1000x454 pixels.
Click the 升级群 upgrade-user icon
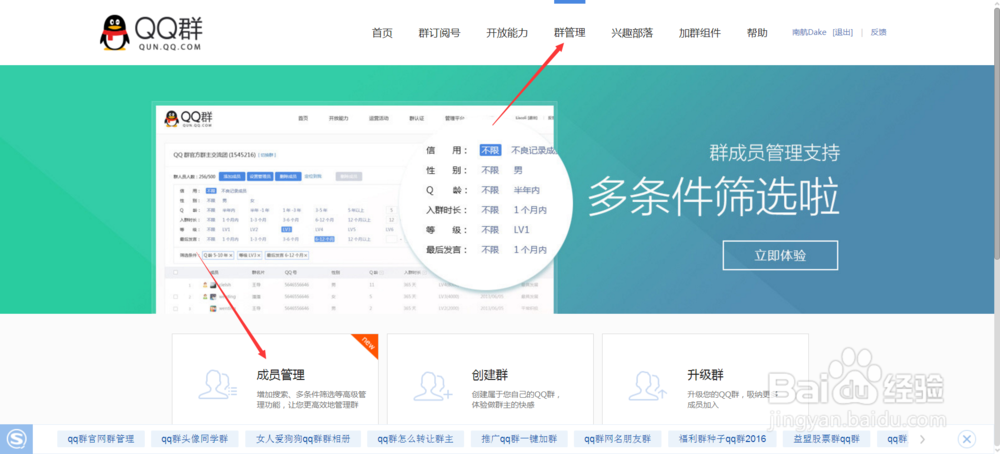click(648, 385)
